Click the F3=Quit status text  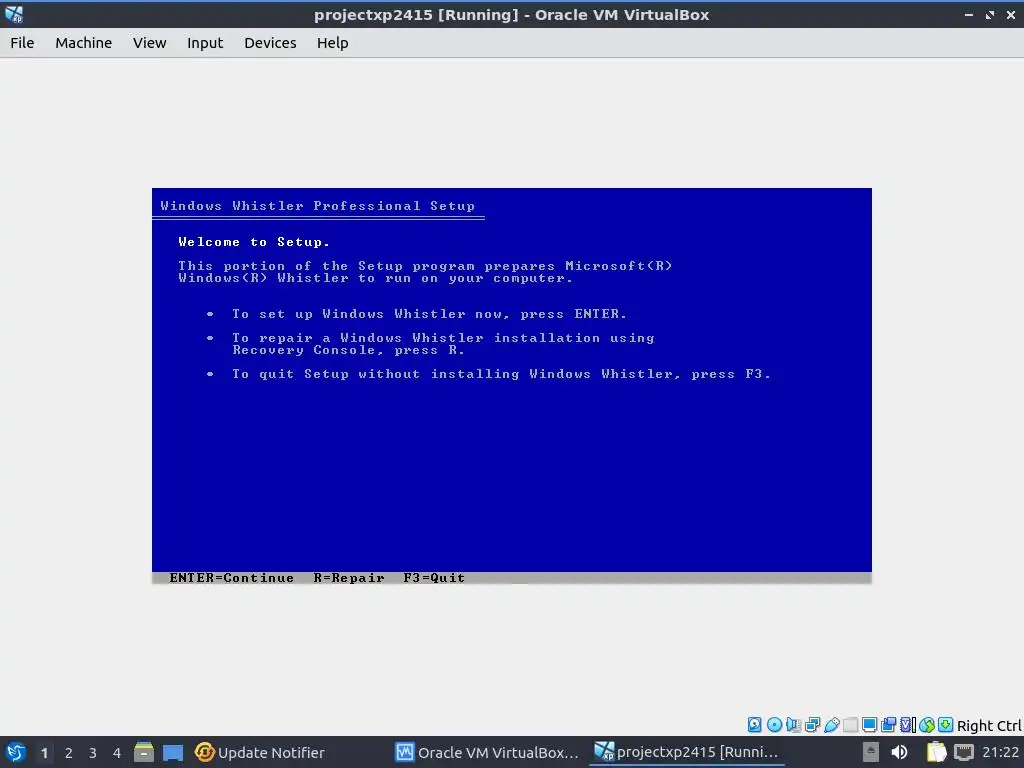(434, 578)
